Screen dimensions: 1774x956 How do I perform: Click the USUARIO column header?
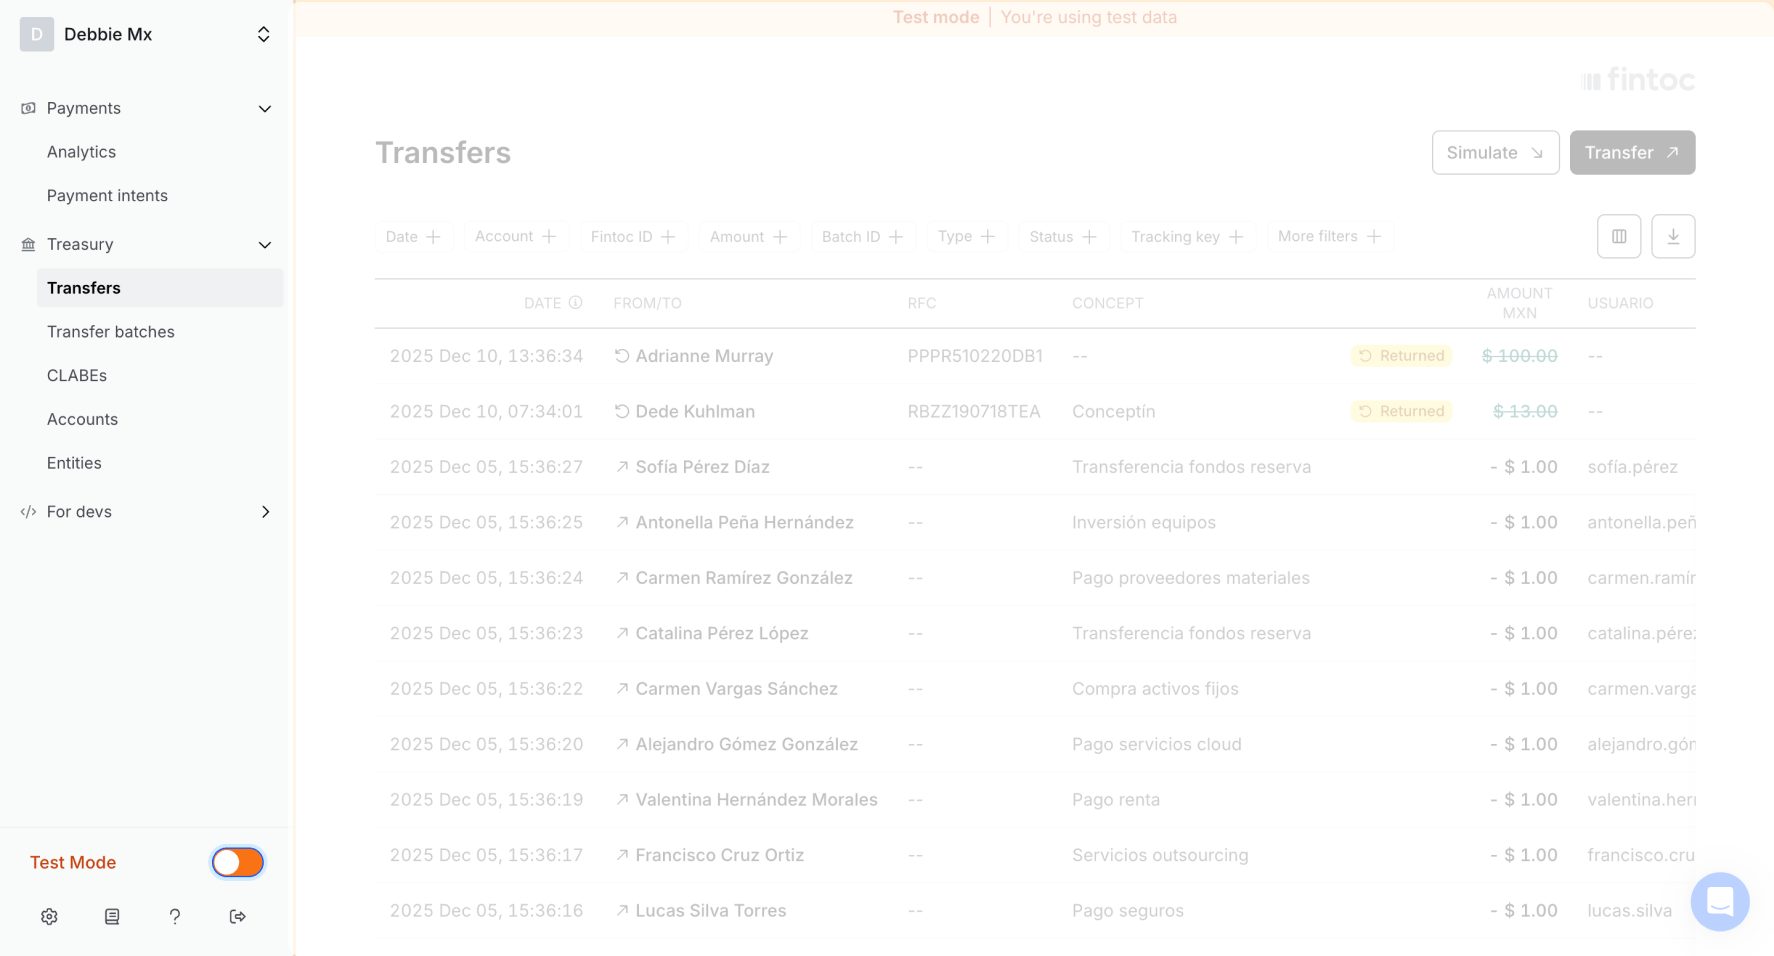pyautogui.click(x=1620, y=303)
